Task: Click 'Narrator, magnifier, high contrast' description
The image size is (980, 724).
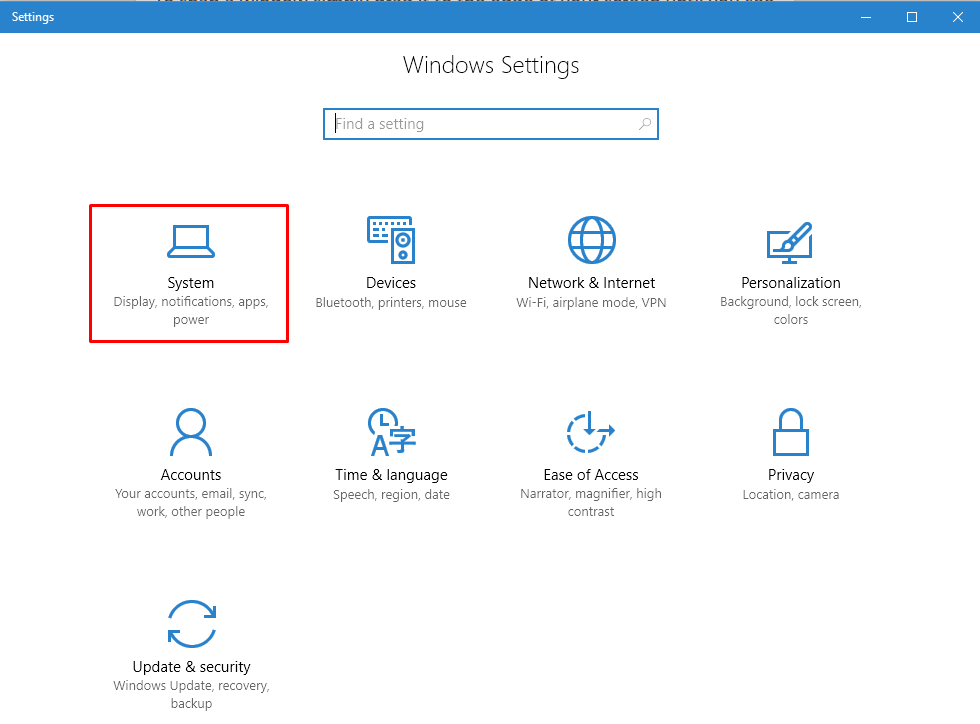Action: 591,503
